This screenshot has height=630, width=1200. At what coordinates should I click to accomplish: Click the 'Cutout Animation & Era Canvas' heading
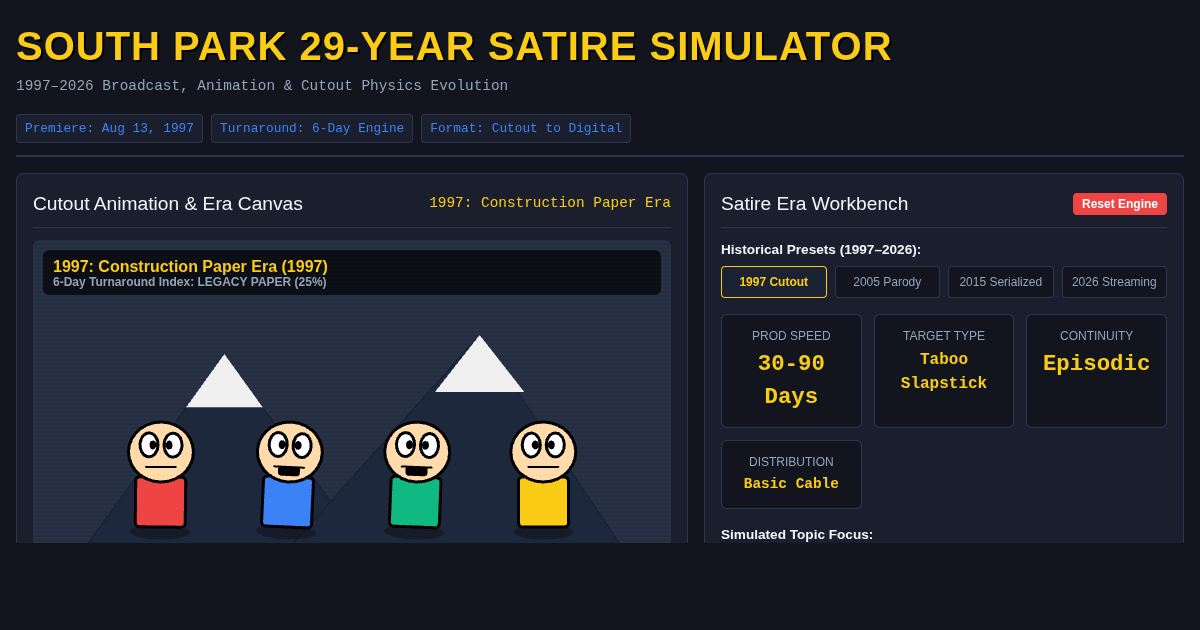[x=168, y=204]
